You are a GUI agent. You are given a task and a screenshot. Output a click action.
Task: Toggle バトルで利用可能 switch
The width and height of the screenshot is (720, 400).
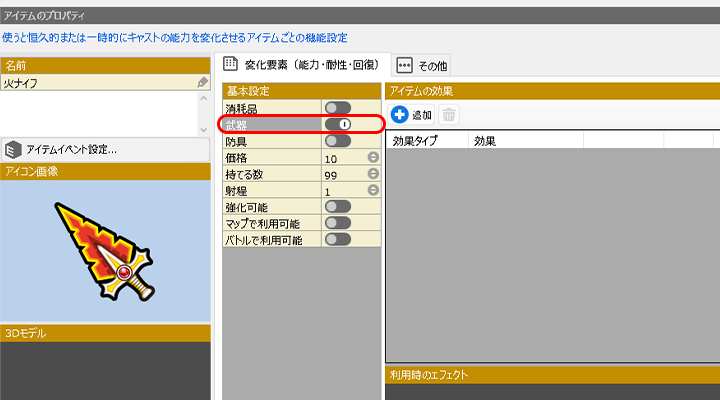[338, 239]
